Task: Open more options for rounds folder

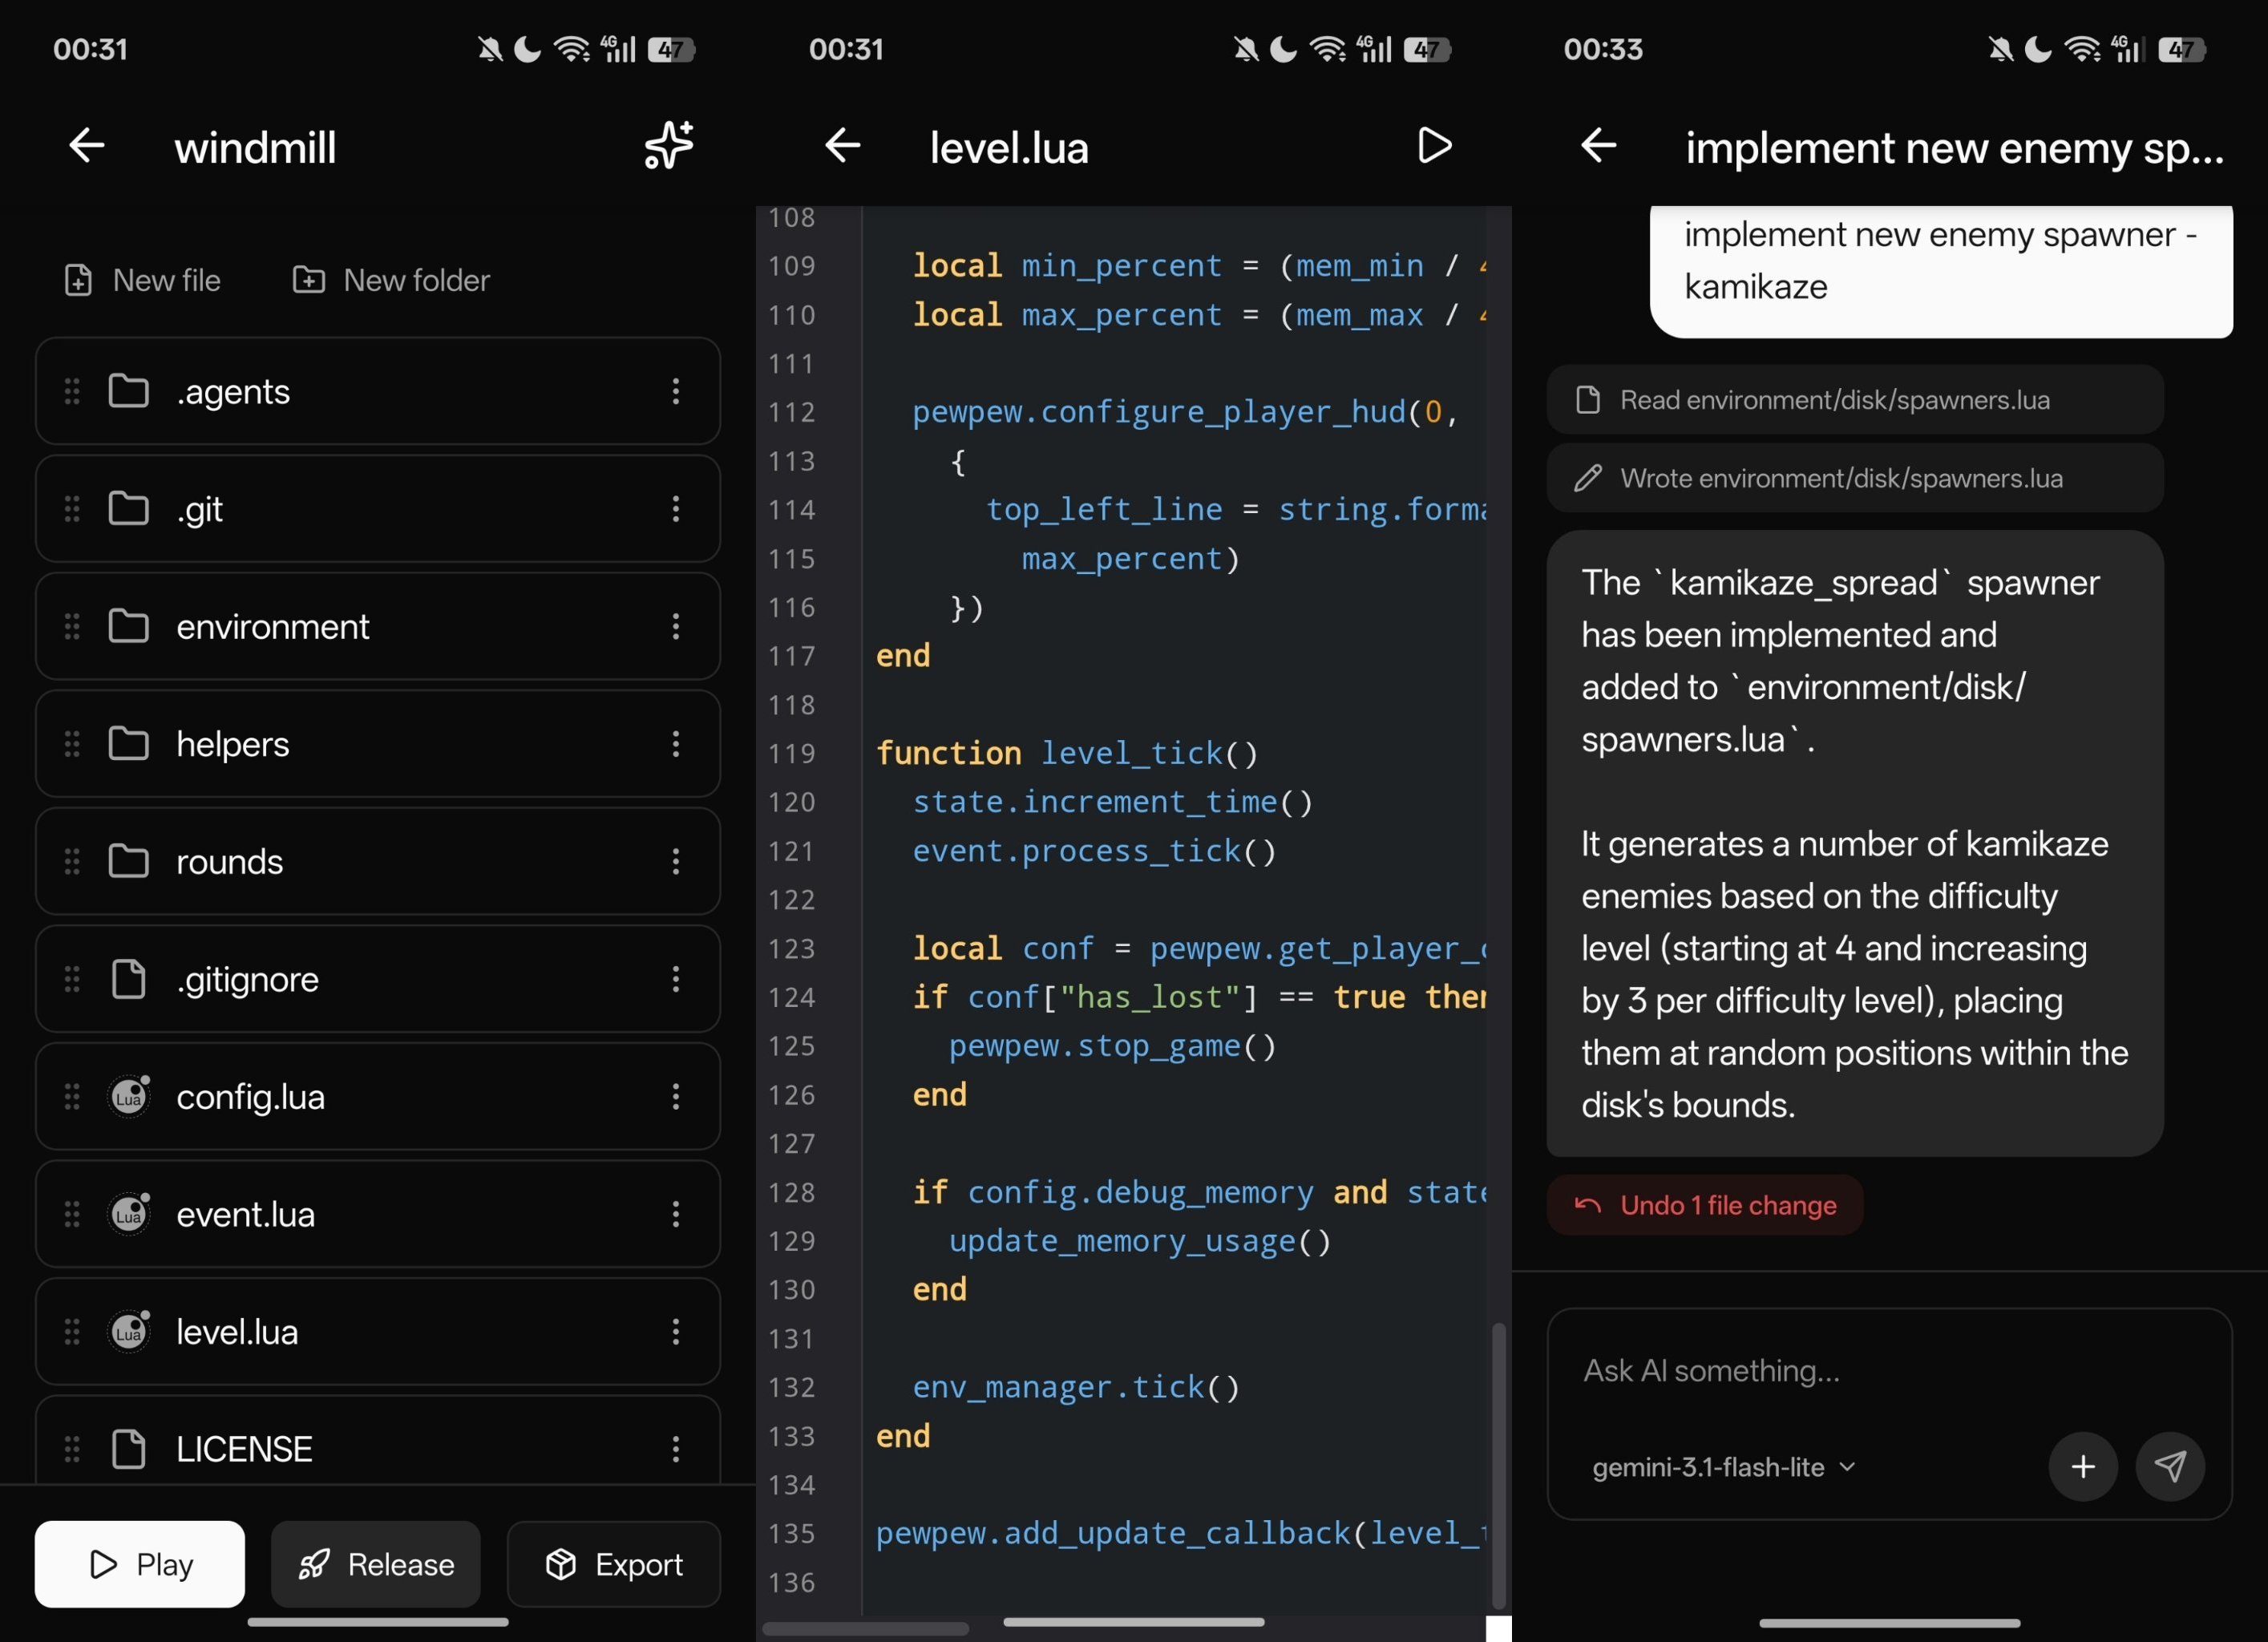Action: 676,862
